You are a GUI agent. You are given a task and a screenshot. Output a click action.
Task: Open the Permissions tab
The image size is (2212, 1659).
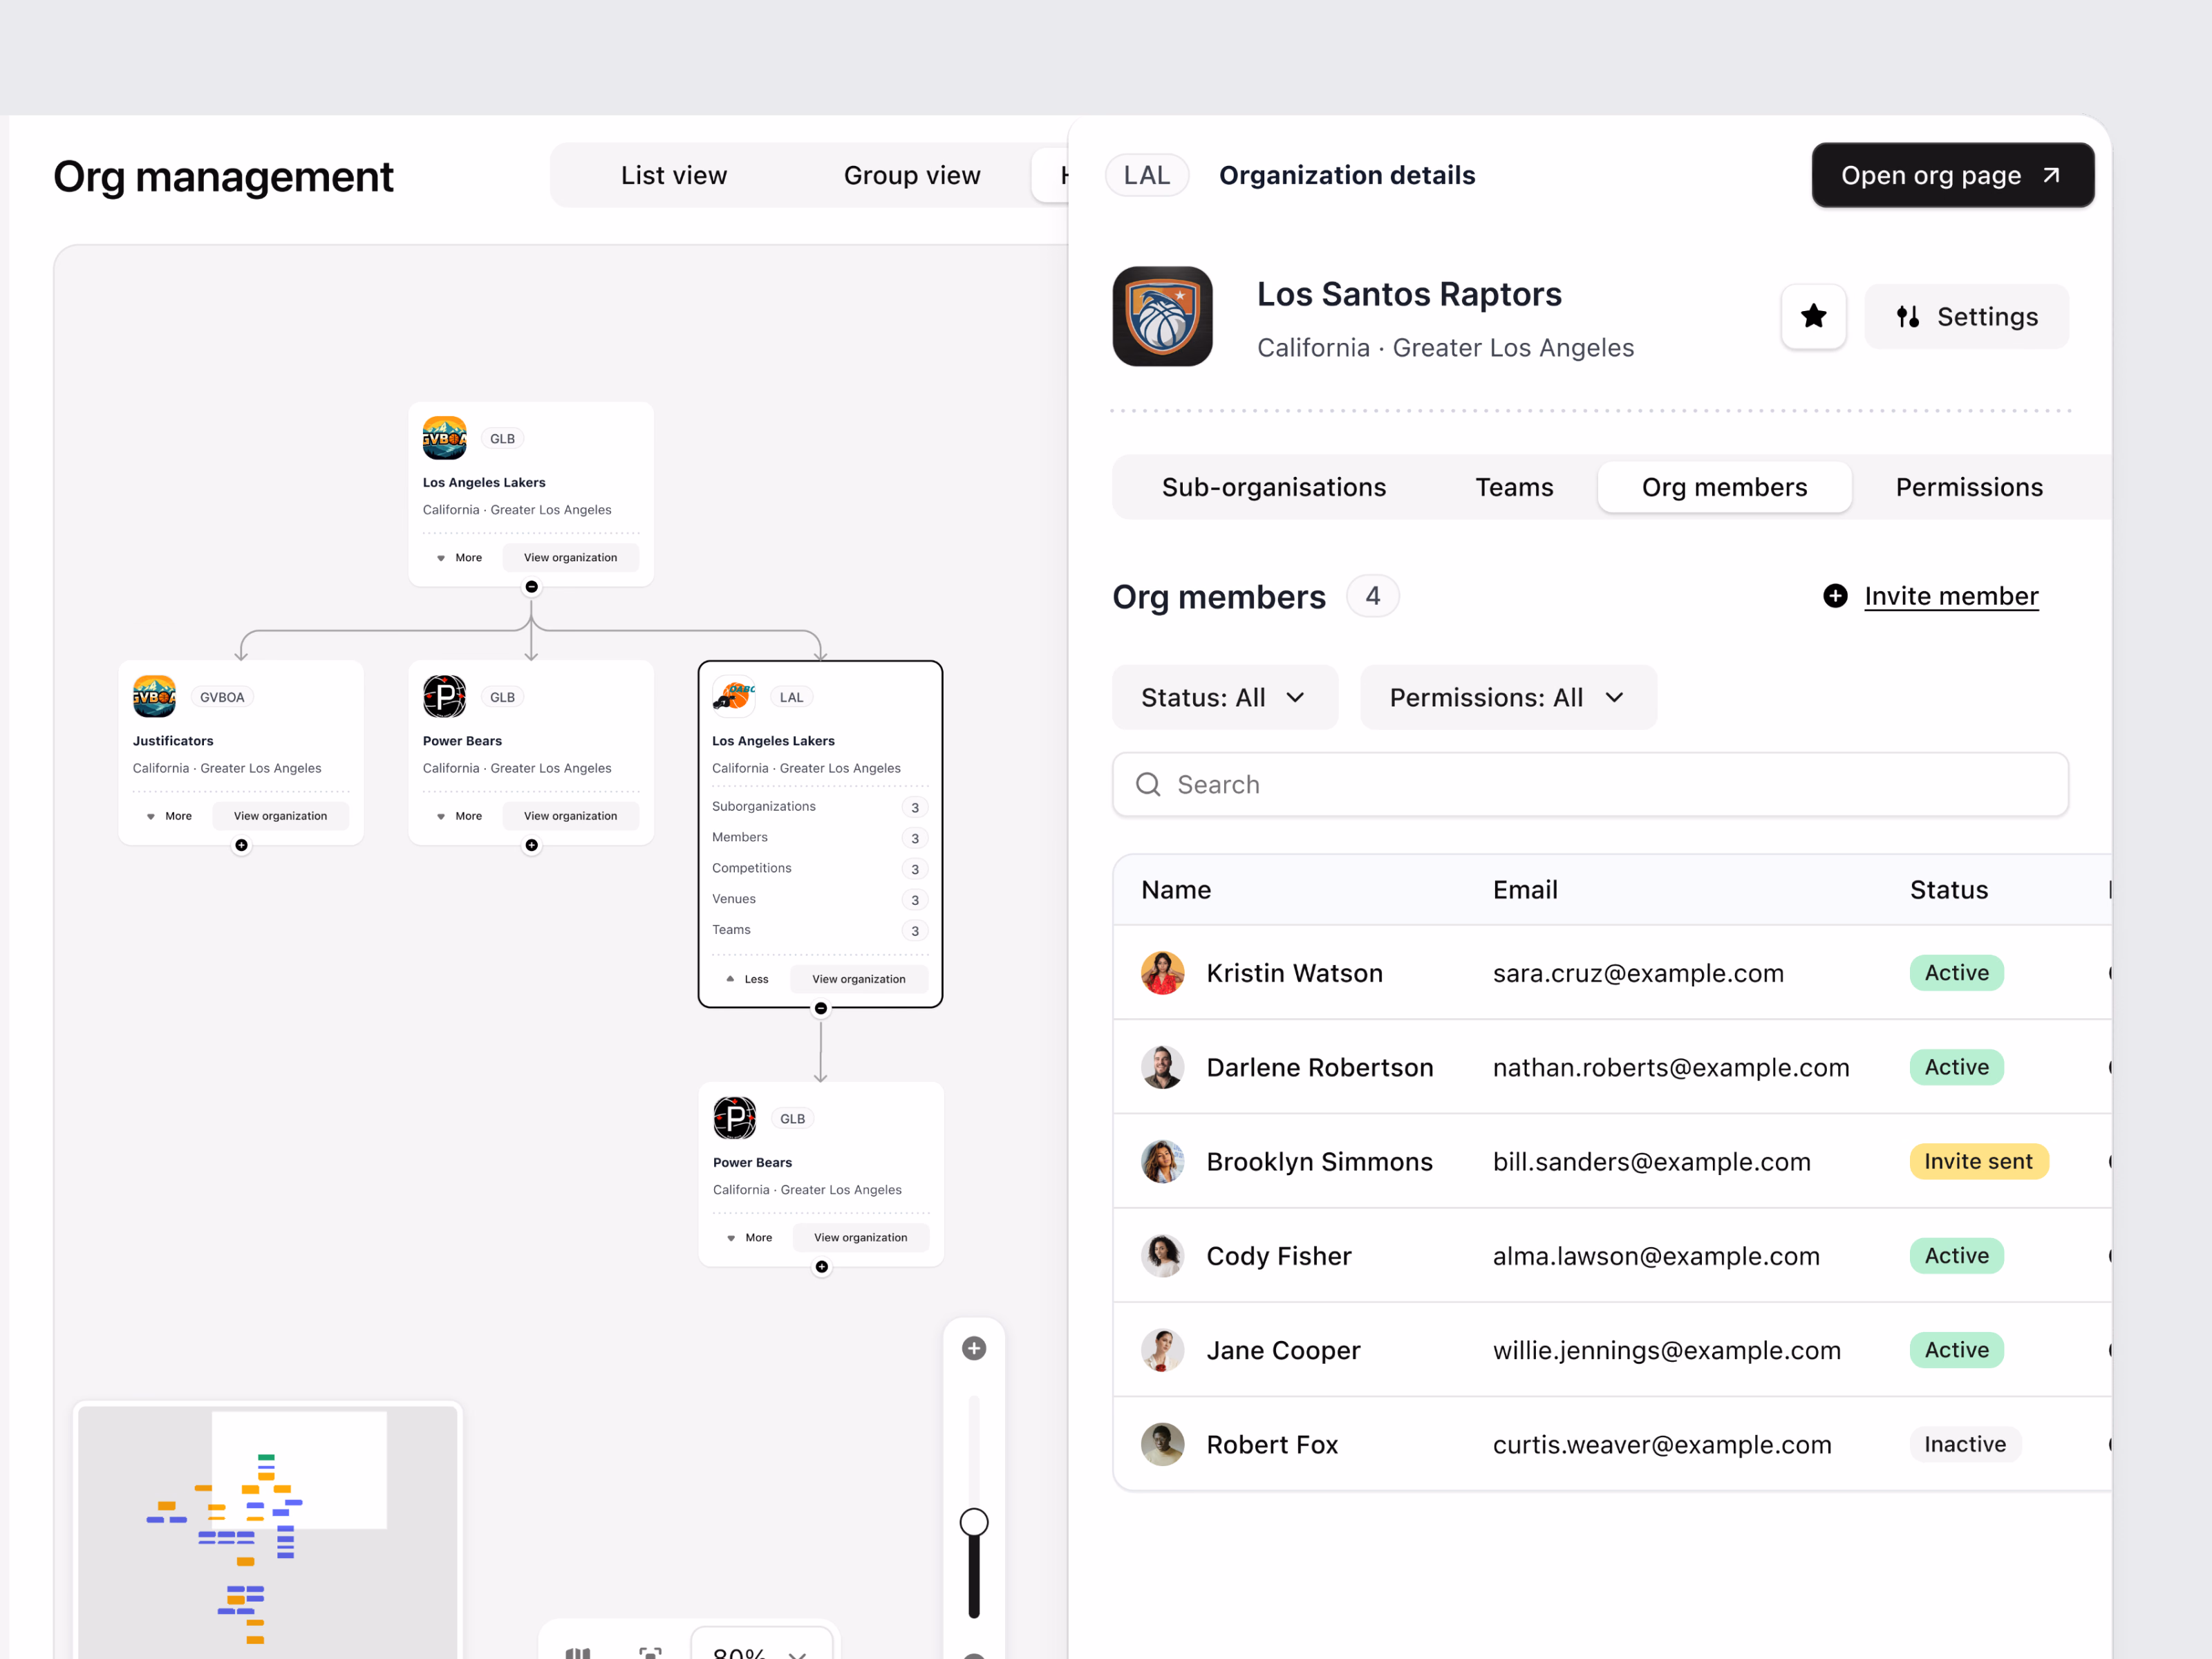pos(1969,487)
